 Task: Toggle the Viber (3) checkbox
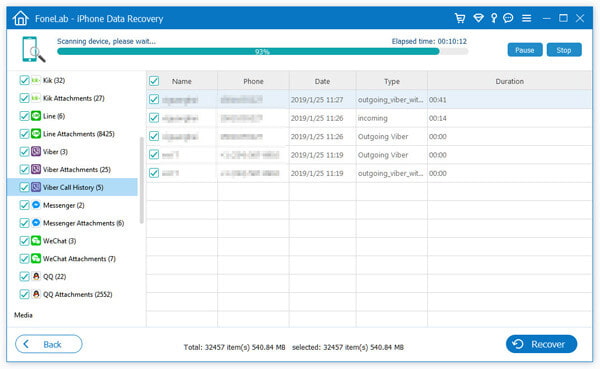coord(24,152)
